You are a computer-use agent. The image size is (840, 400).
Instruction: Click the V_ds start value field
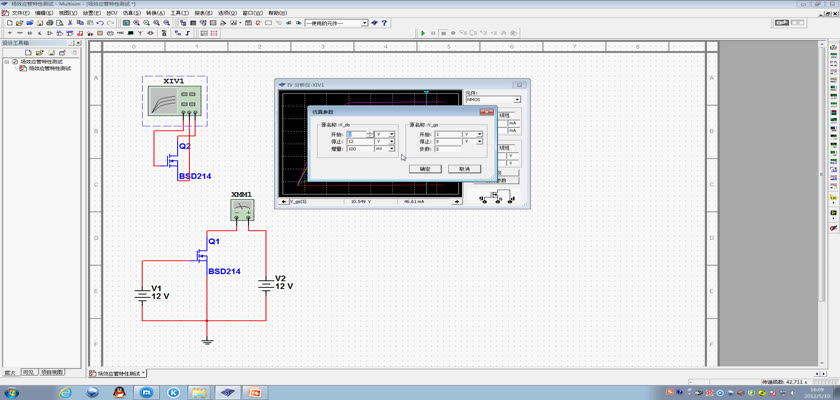(x=357, y=134)
